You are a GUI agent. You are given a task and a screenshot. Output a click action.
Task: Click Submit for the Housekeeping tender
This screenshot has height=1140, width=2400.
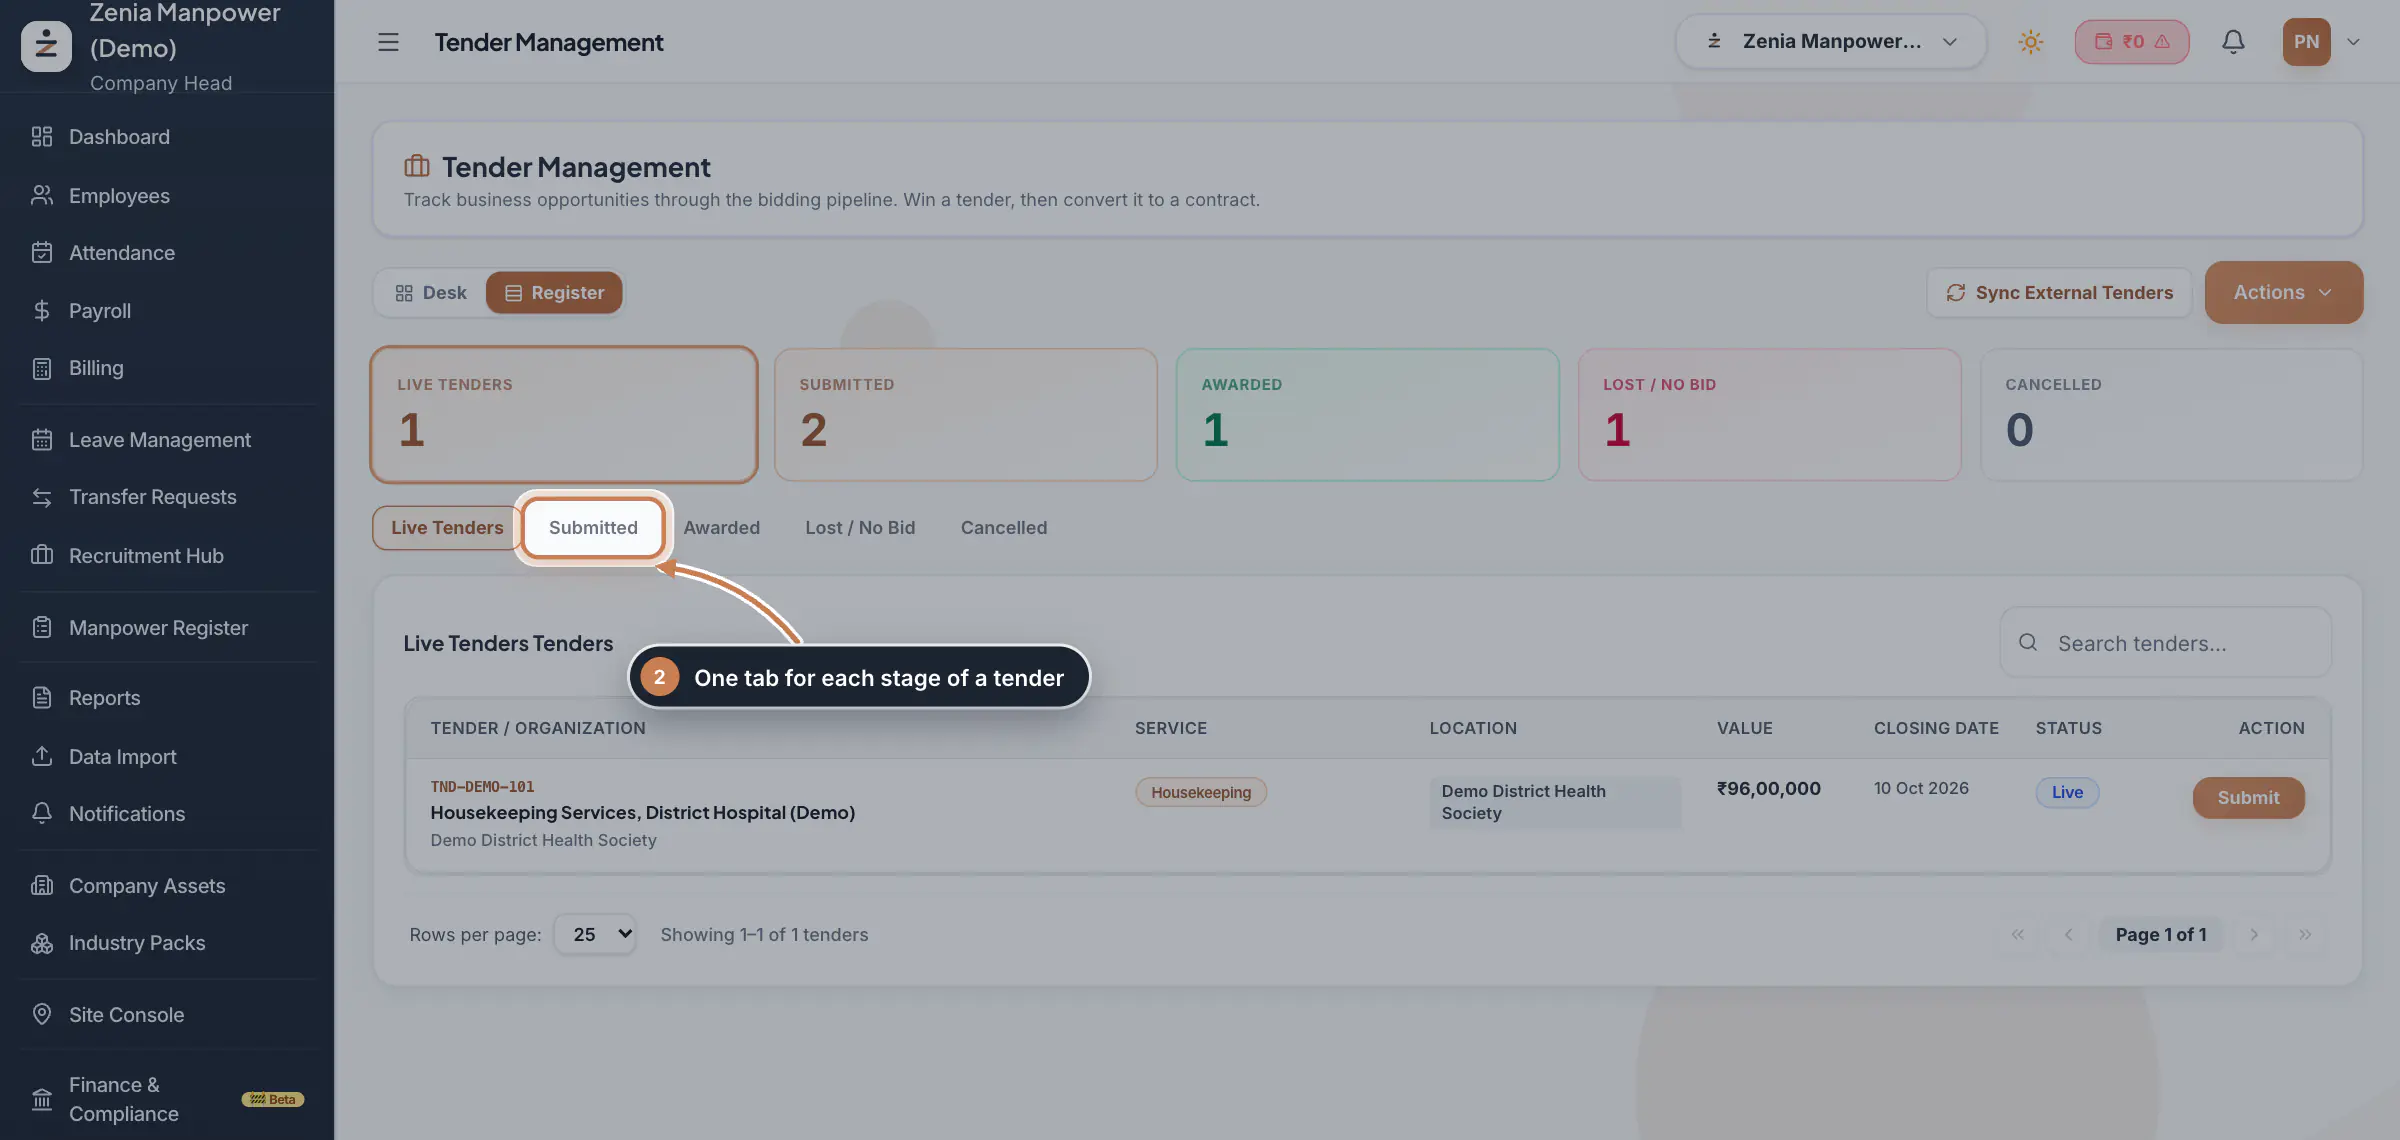(x=2248, y=798)
